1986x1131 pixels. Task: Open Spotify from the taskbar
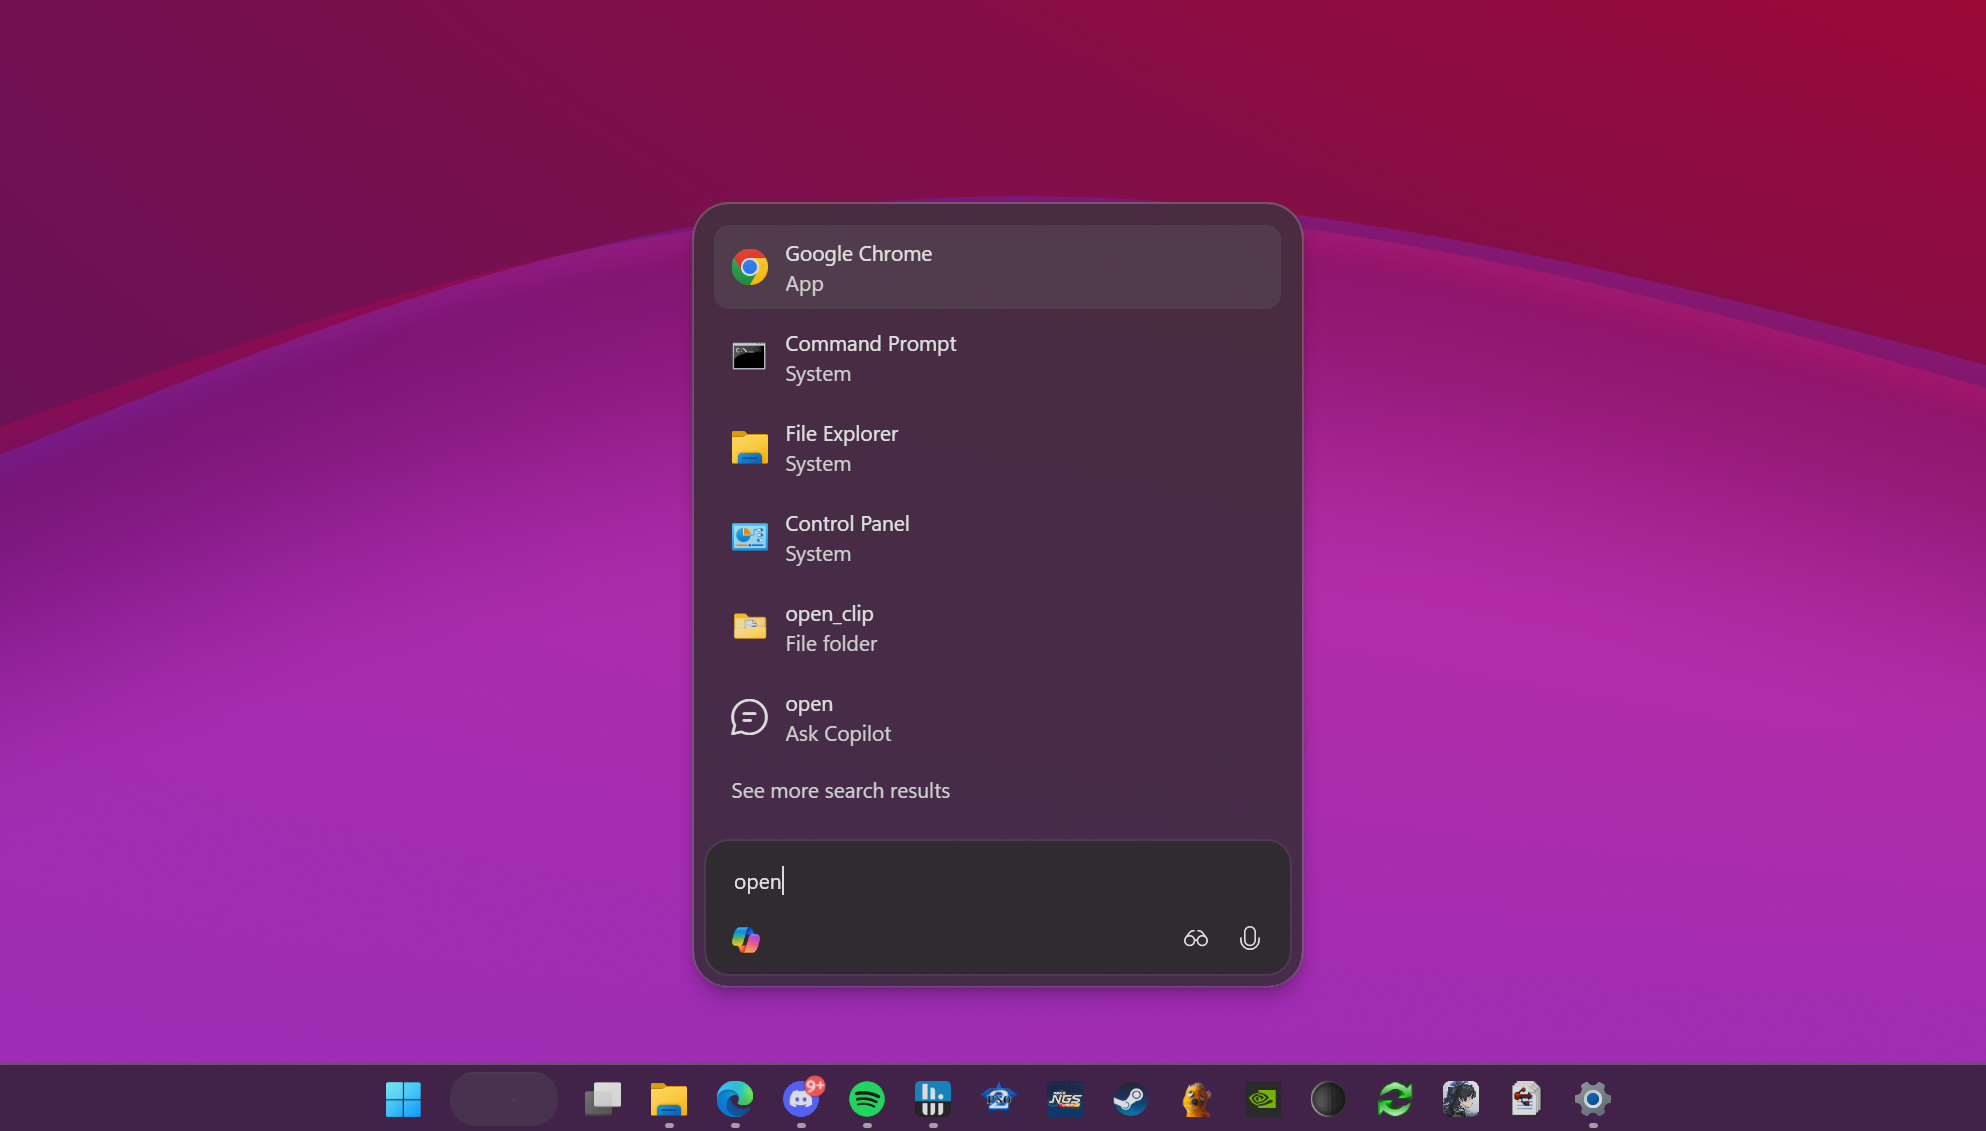point(867,1099)
